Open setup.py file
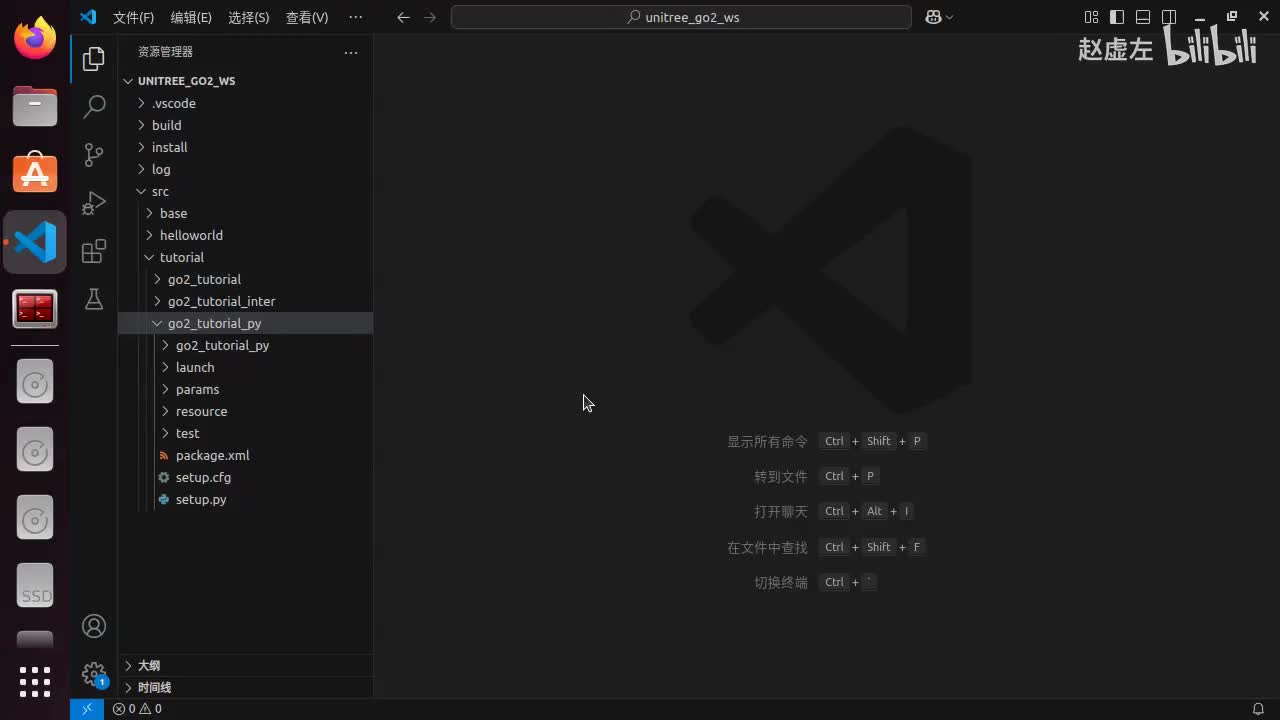The image size is (1280, 720). coord(245,499)
